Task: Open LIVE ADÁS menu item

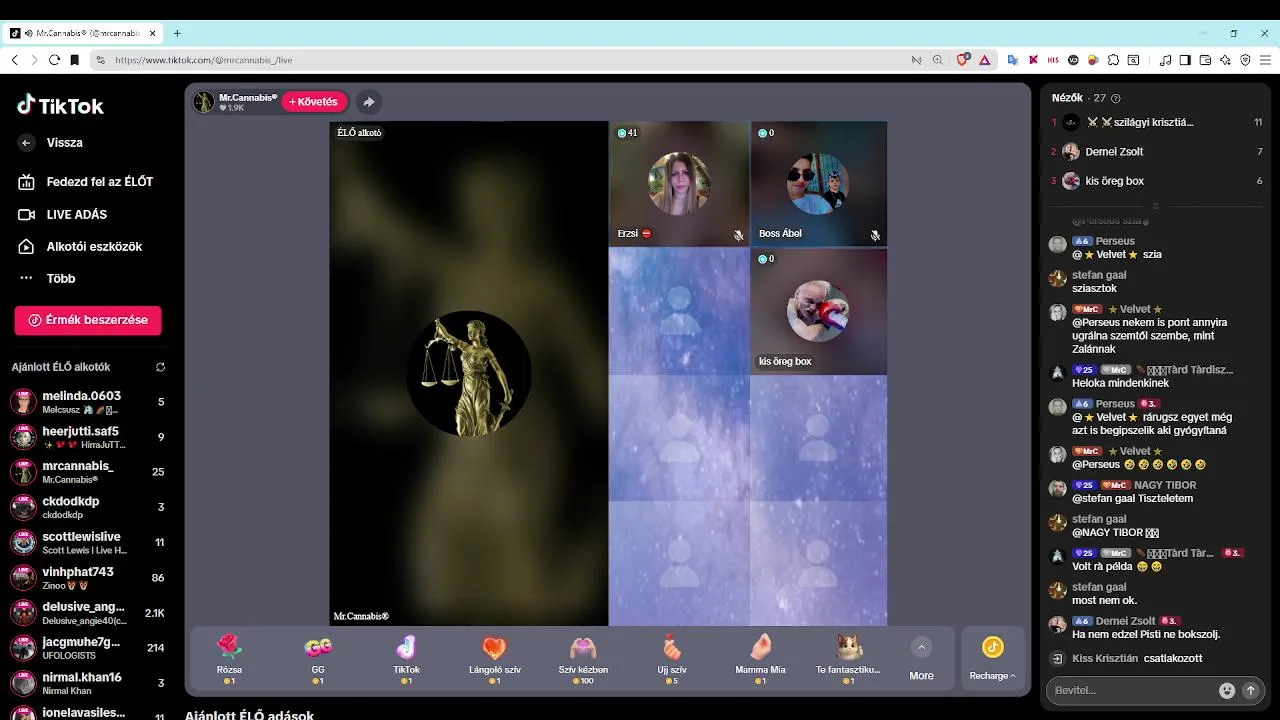Action: (x=63, y=214)
